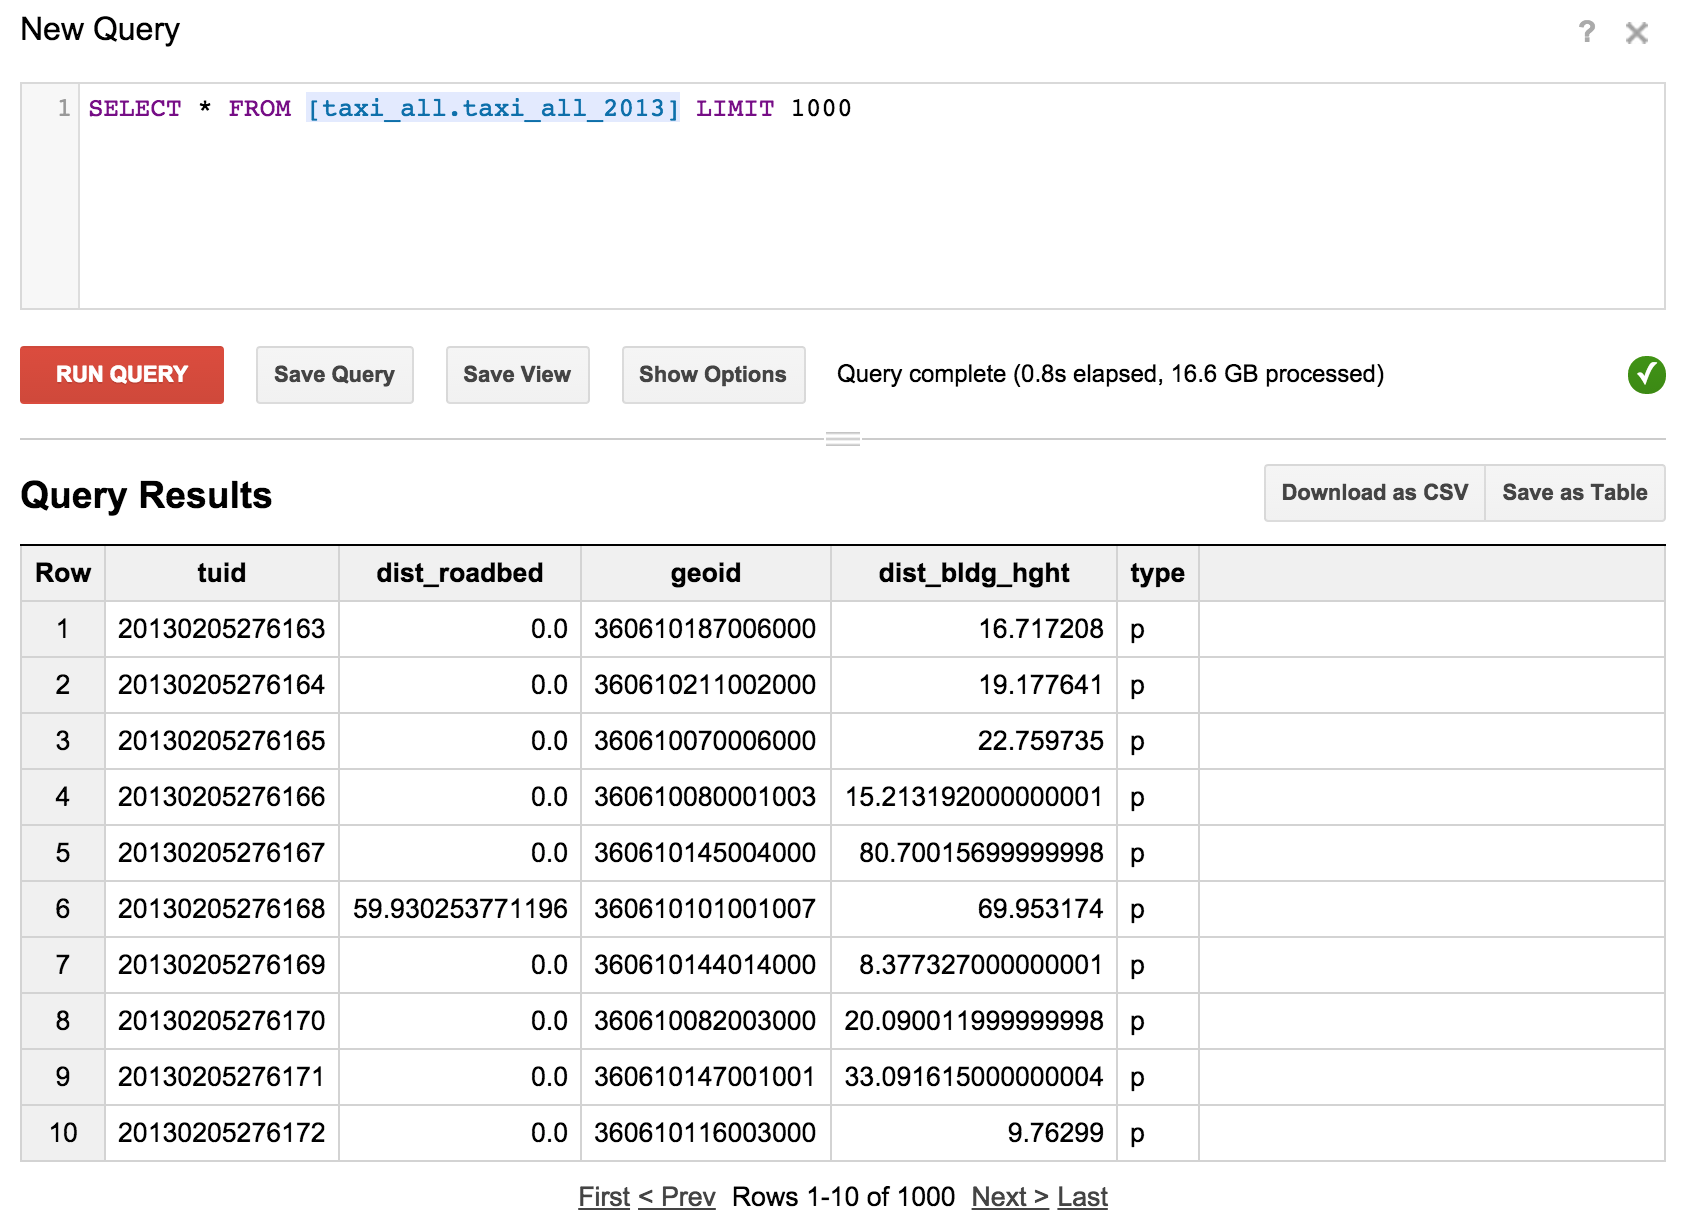This screenshot has height=1224, width=1688.
Task: Download the query results as CSV
Action: point(1374,492)
